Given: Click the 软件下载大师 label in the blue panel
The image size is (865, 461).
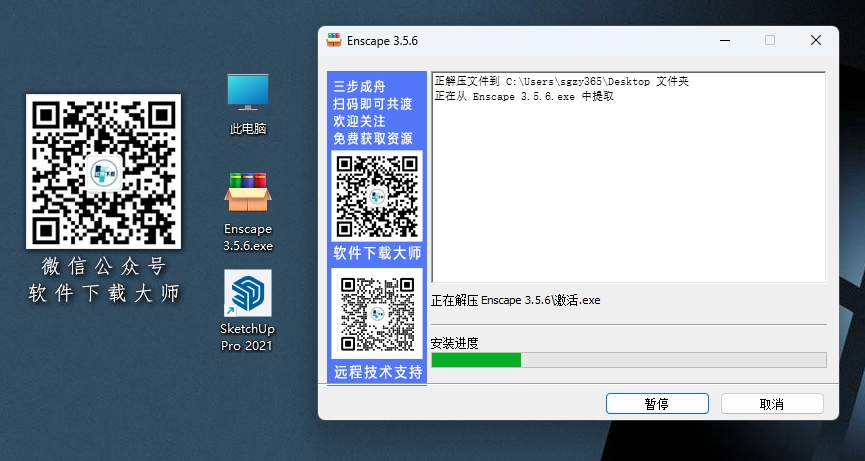Looking at the screenshot, I should (x=377, y=253).
